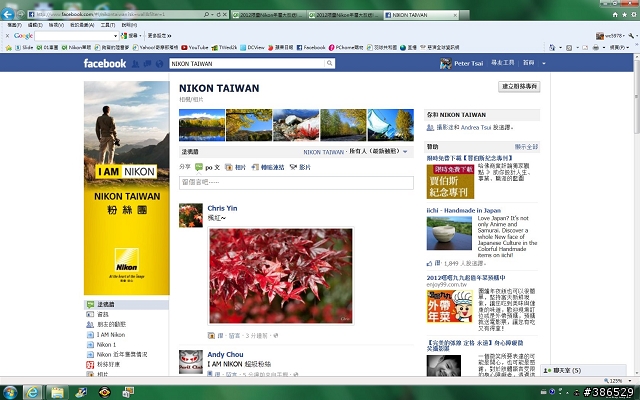Open the second item in the IE menu bar
This screenshot has width=640, height=400.
tap(35, 25)
